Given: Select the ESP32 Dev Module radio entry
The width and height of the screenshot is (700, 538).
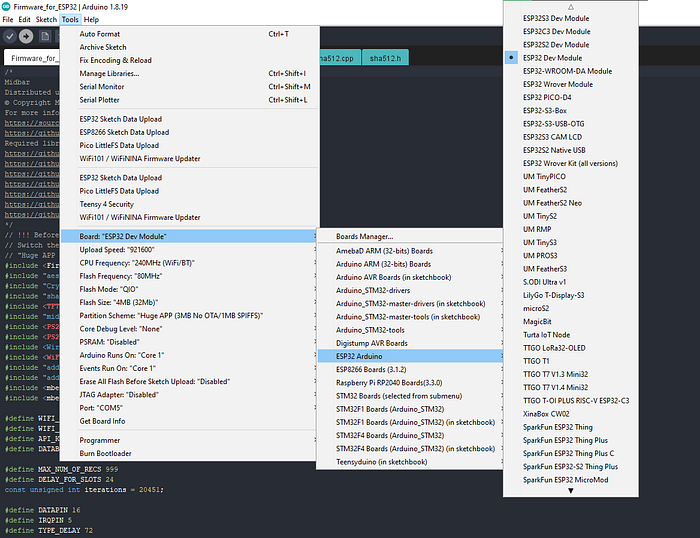Looking at the screenshot, I should pyautogui.click(x=571, y=58).
